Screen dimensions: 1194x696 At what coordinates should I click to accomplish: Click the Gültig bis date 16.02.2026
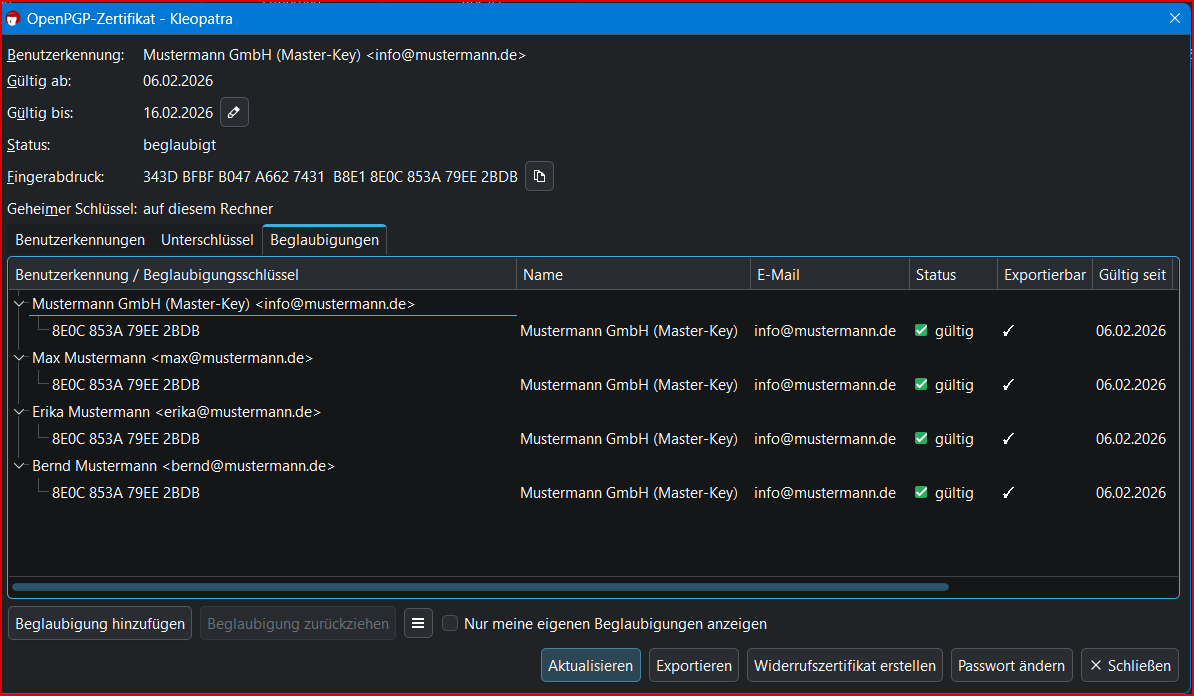coord(178,113)
